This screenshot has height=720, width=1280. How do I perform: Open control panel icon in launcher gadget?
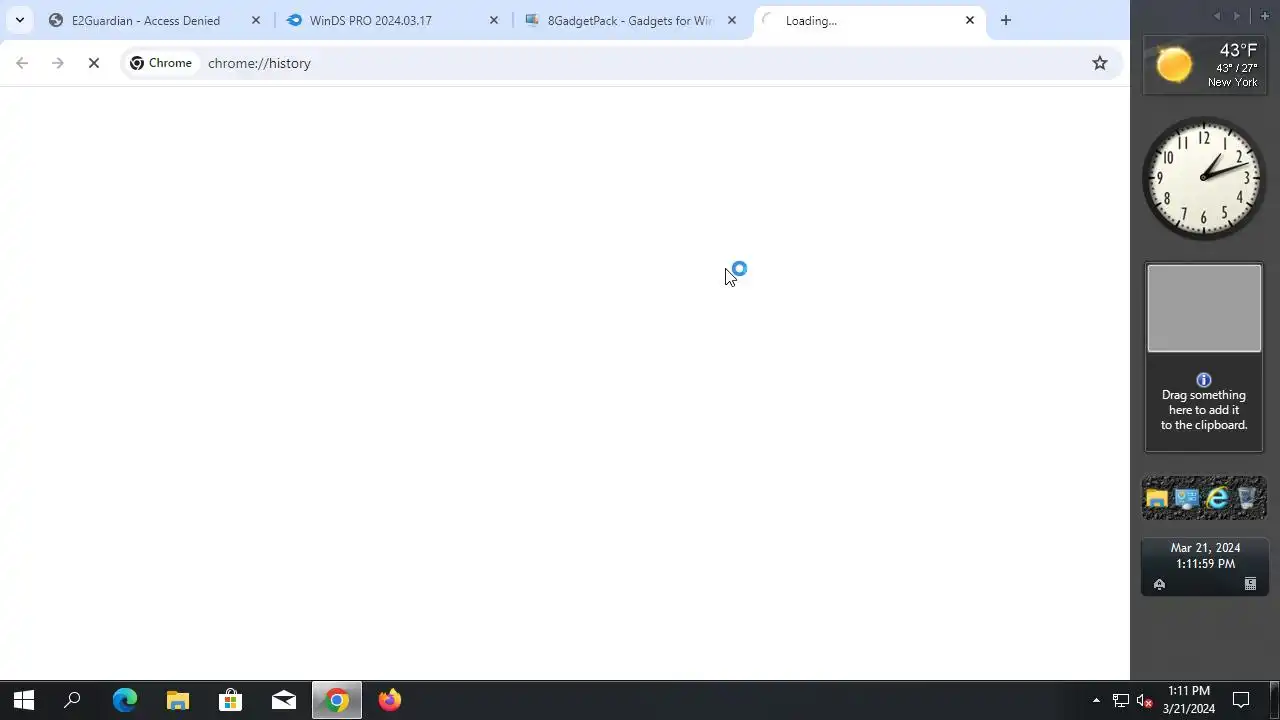click(1187, 498)
